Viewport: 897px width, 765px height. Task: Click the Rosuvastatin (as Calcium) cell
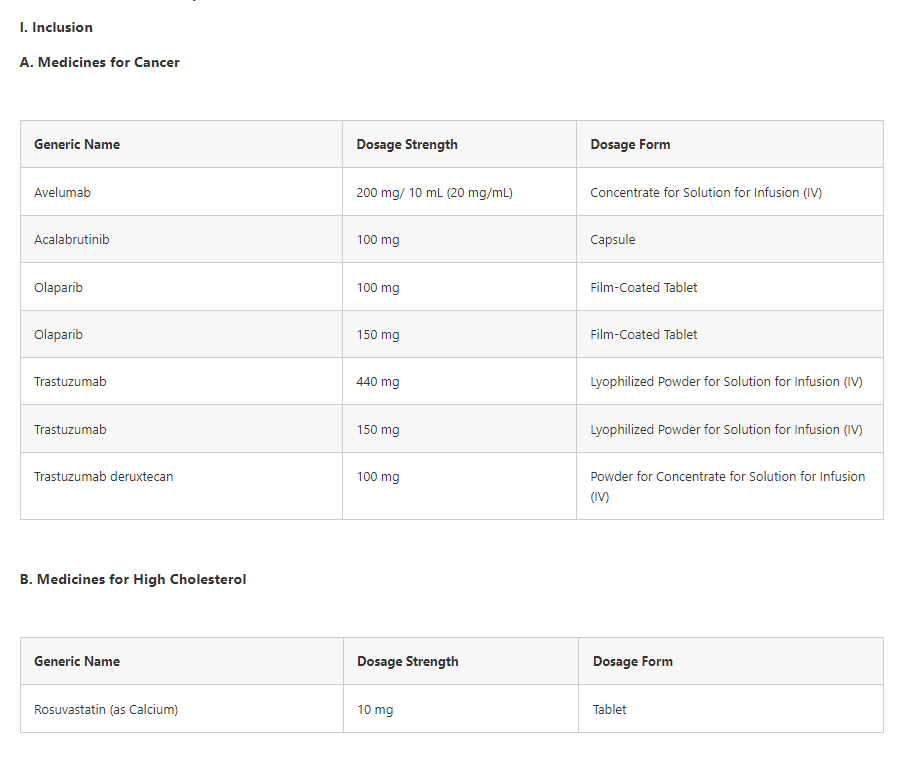[x=106, y=710]
